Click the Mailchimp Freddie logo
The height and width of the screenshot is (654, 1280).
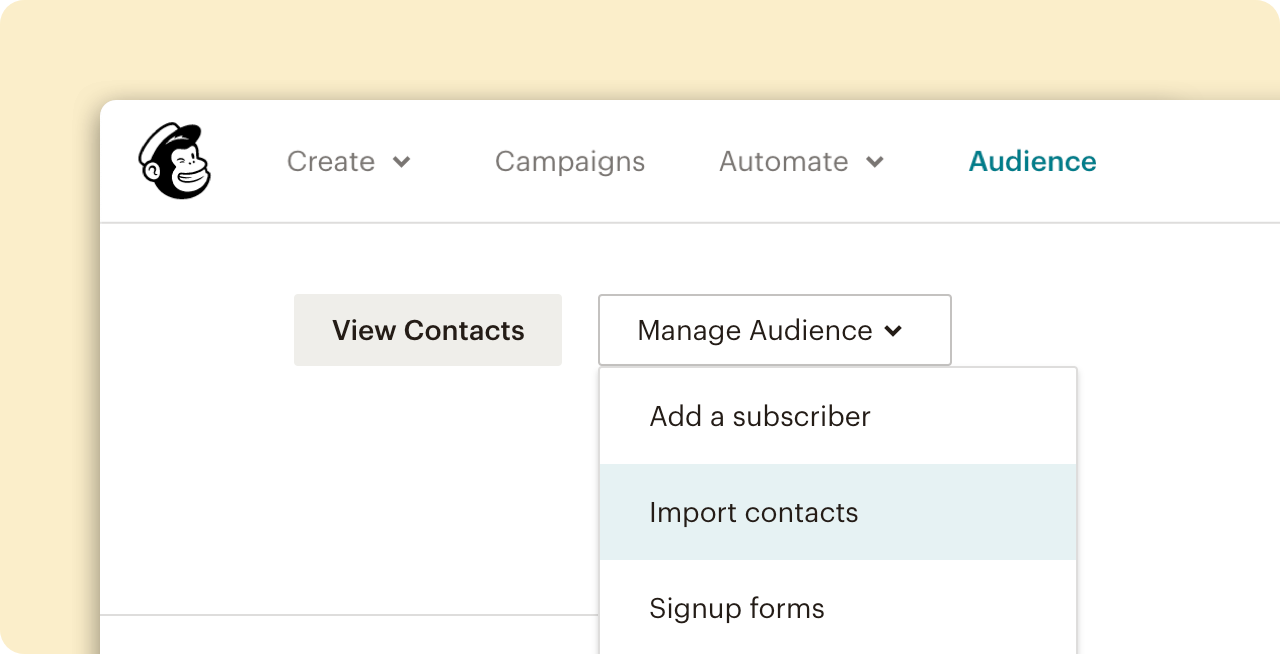[174, 161]
